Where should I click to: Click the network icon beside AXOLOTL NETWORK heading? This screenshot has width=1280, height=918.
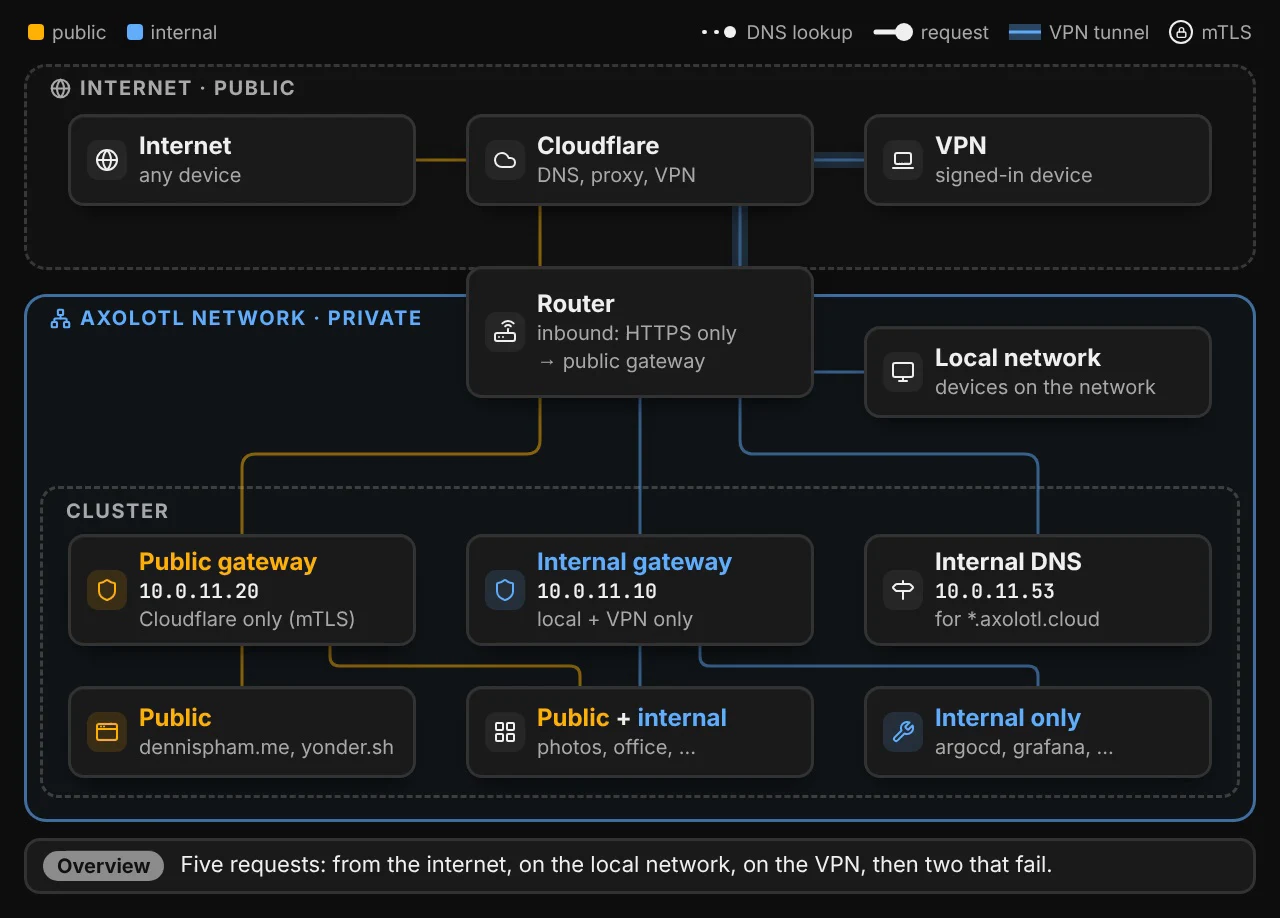tap(61, 319)
